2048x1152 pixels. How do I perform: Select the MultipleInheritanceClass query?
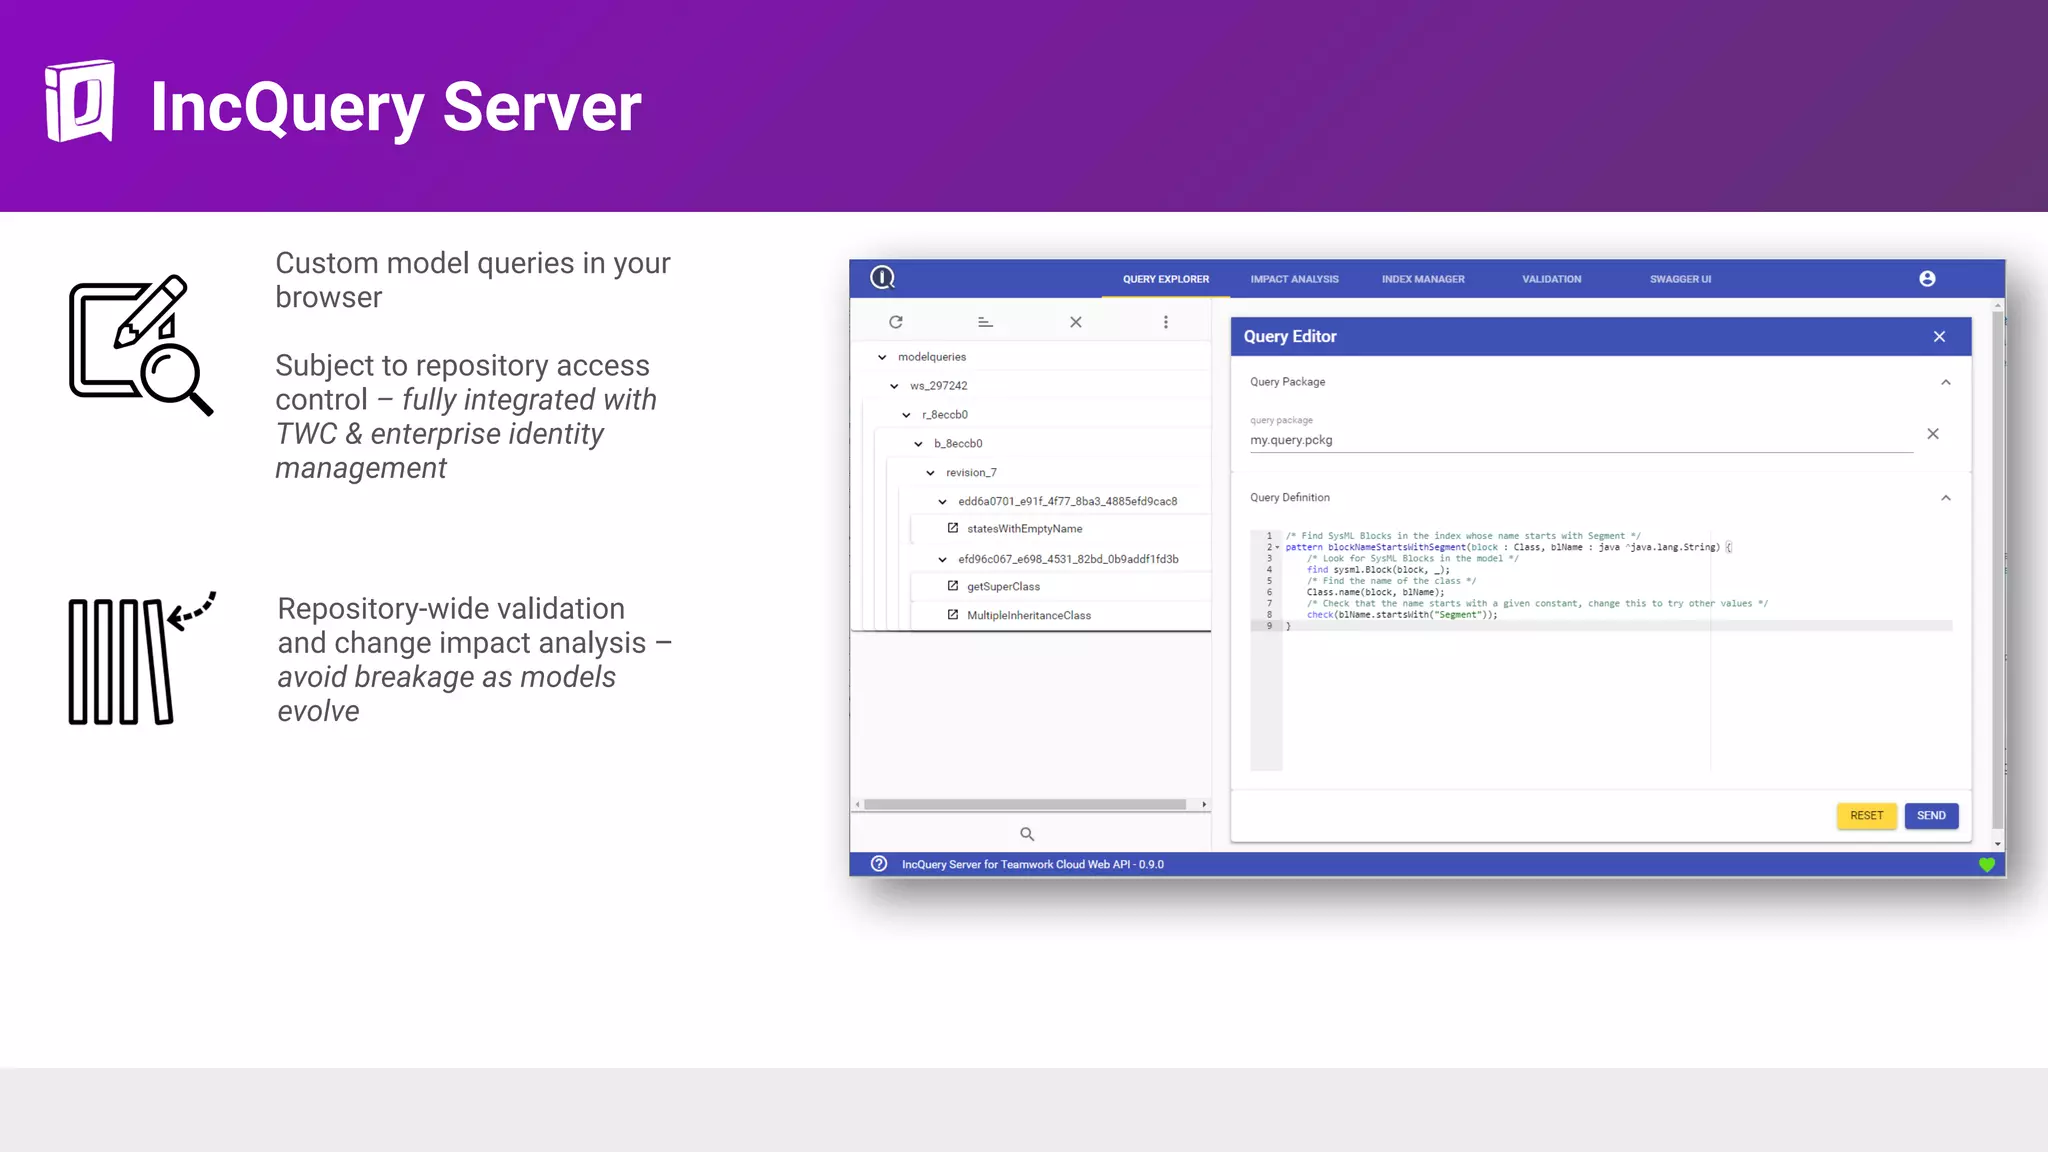[x=1029, y=616]
